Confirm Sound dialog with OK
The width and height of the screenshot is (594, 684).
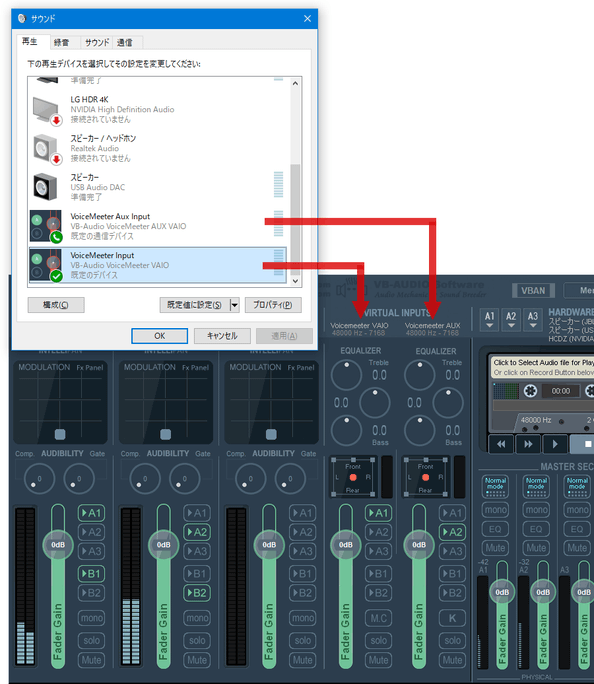pyautogui.click(x=160, y=336)
